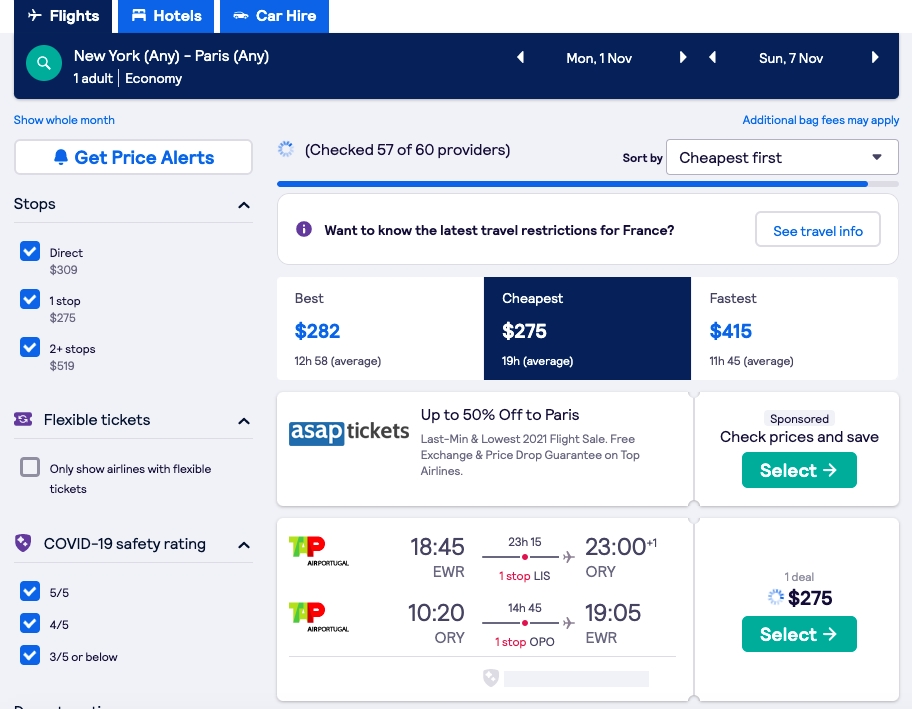
Task: Select the Fastest $415 results tab
Action: point(794,329)
